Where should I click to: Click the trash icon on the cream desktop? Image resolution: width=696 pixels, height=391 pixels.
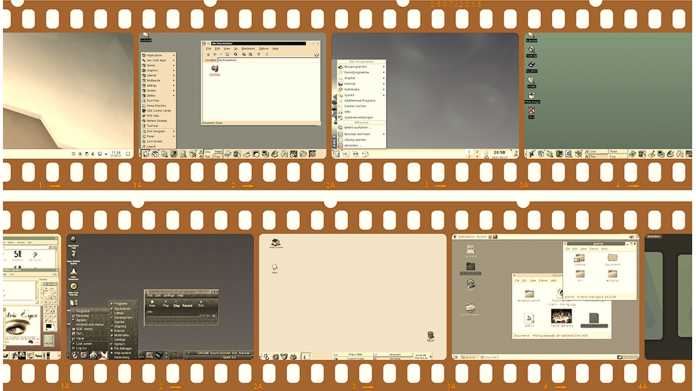[x=430, y=336]
